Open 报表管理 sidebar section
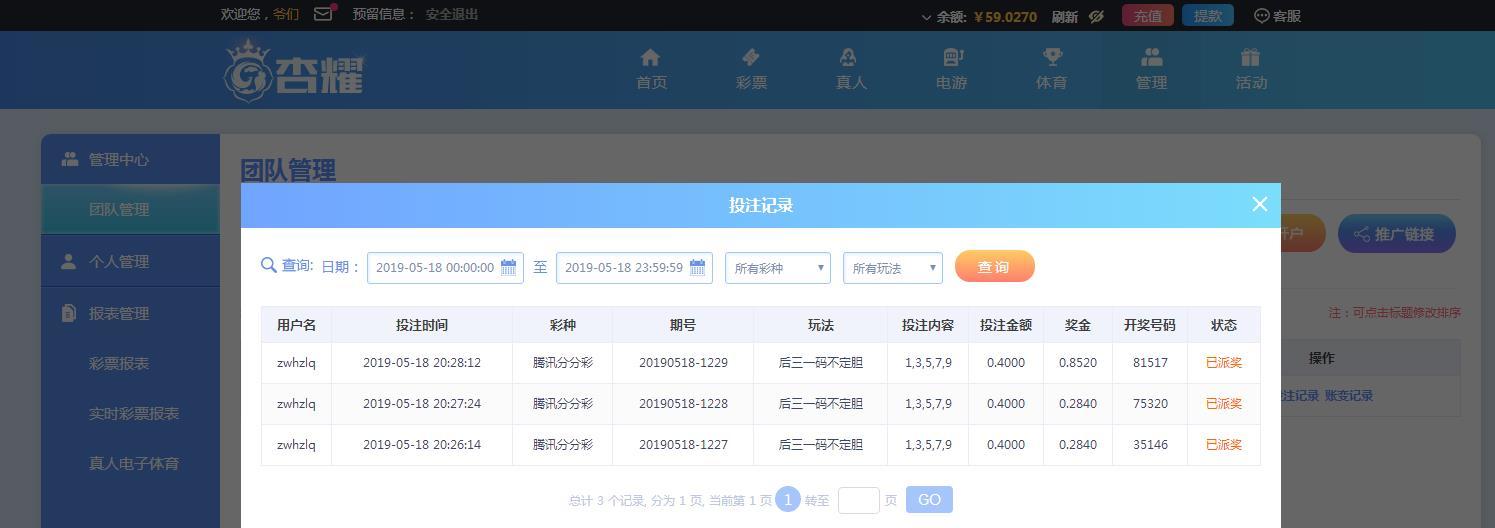1495x528 pixels. [130, 313]
